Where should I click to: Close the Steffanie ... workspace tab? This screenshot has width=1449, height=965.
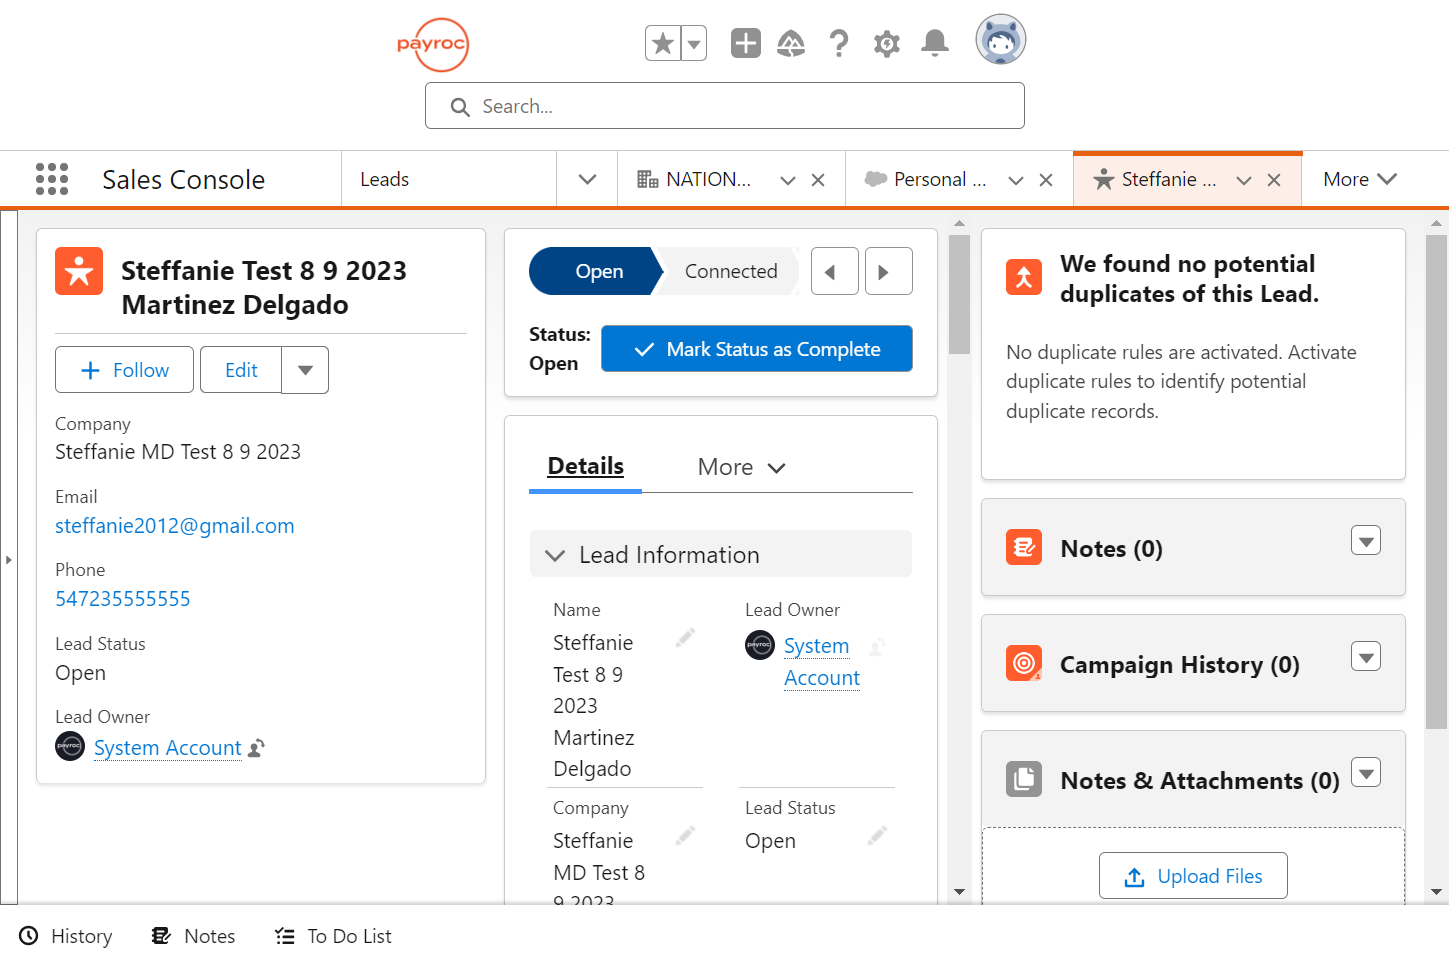[x=1274, y=180]
